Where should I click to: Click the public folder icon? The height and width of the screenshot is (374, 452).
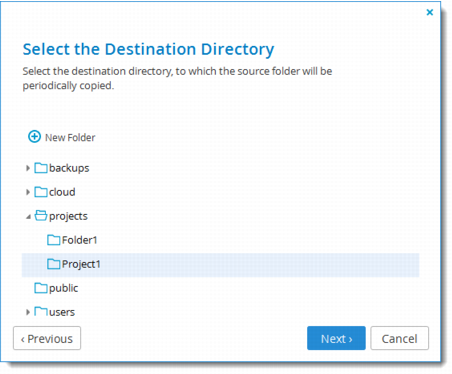(41, 288)
